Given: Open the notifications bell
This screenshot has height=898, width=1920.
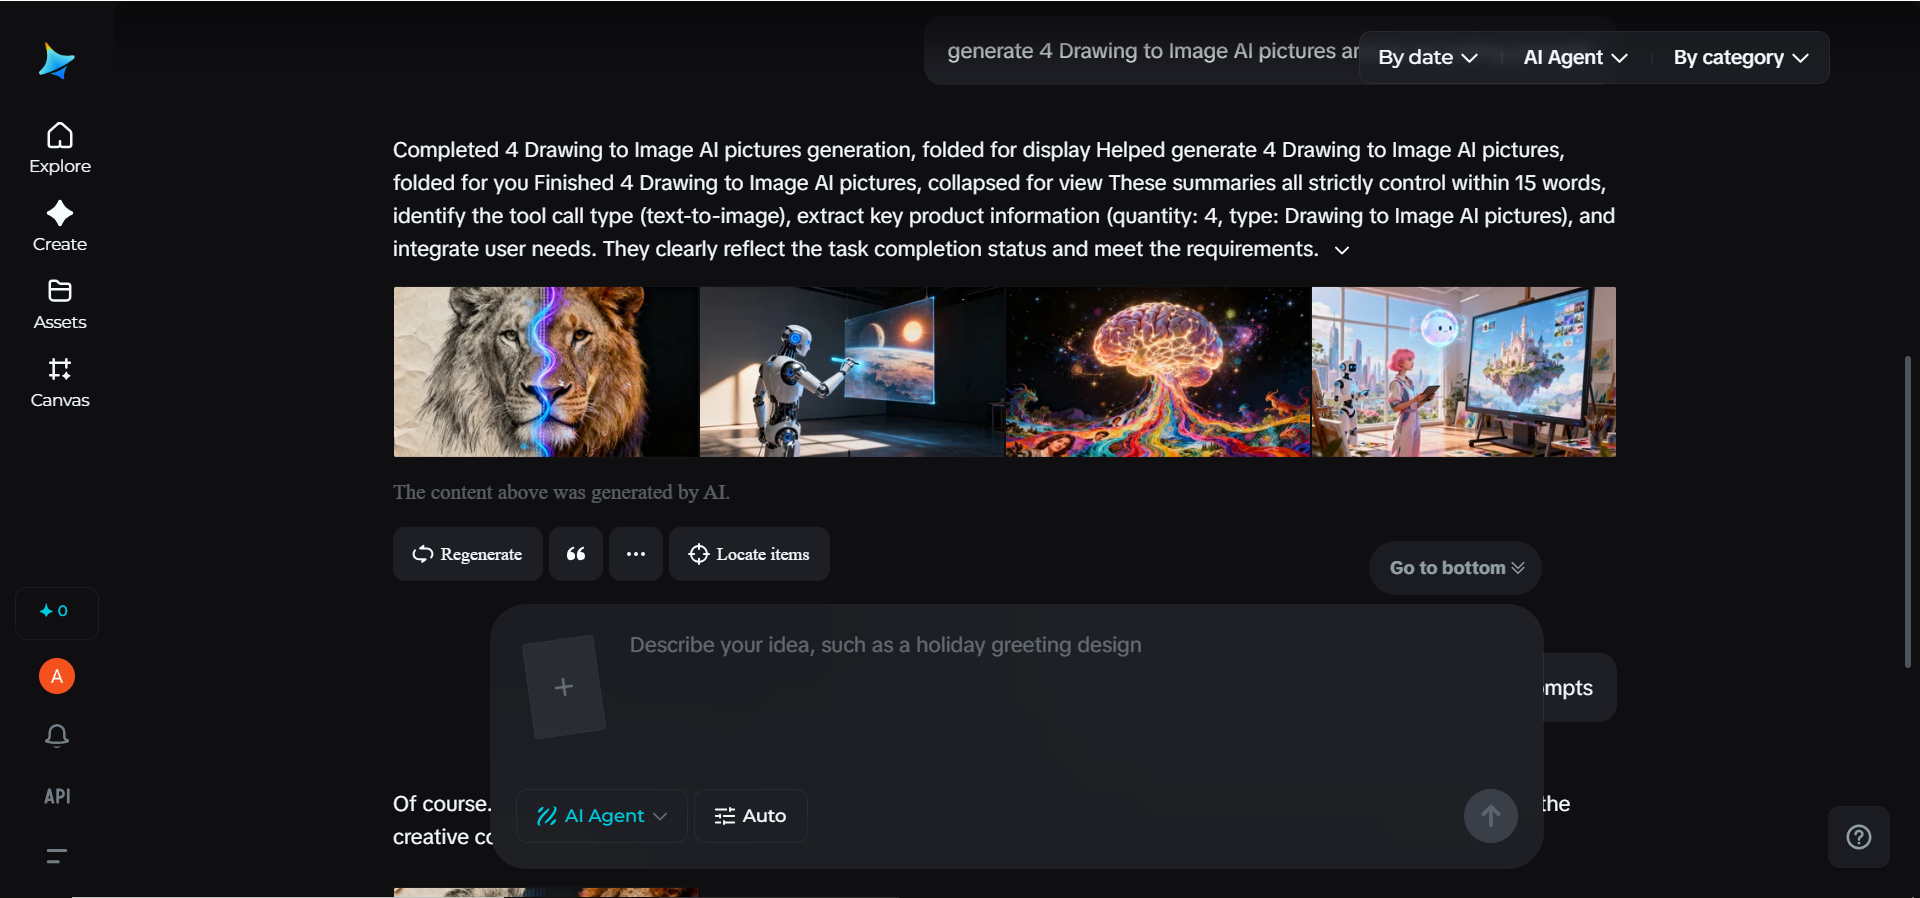Looking at the screenshot, I should (57, 736).
